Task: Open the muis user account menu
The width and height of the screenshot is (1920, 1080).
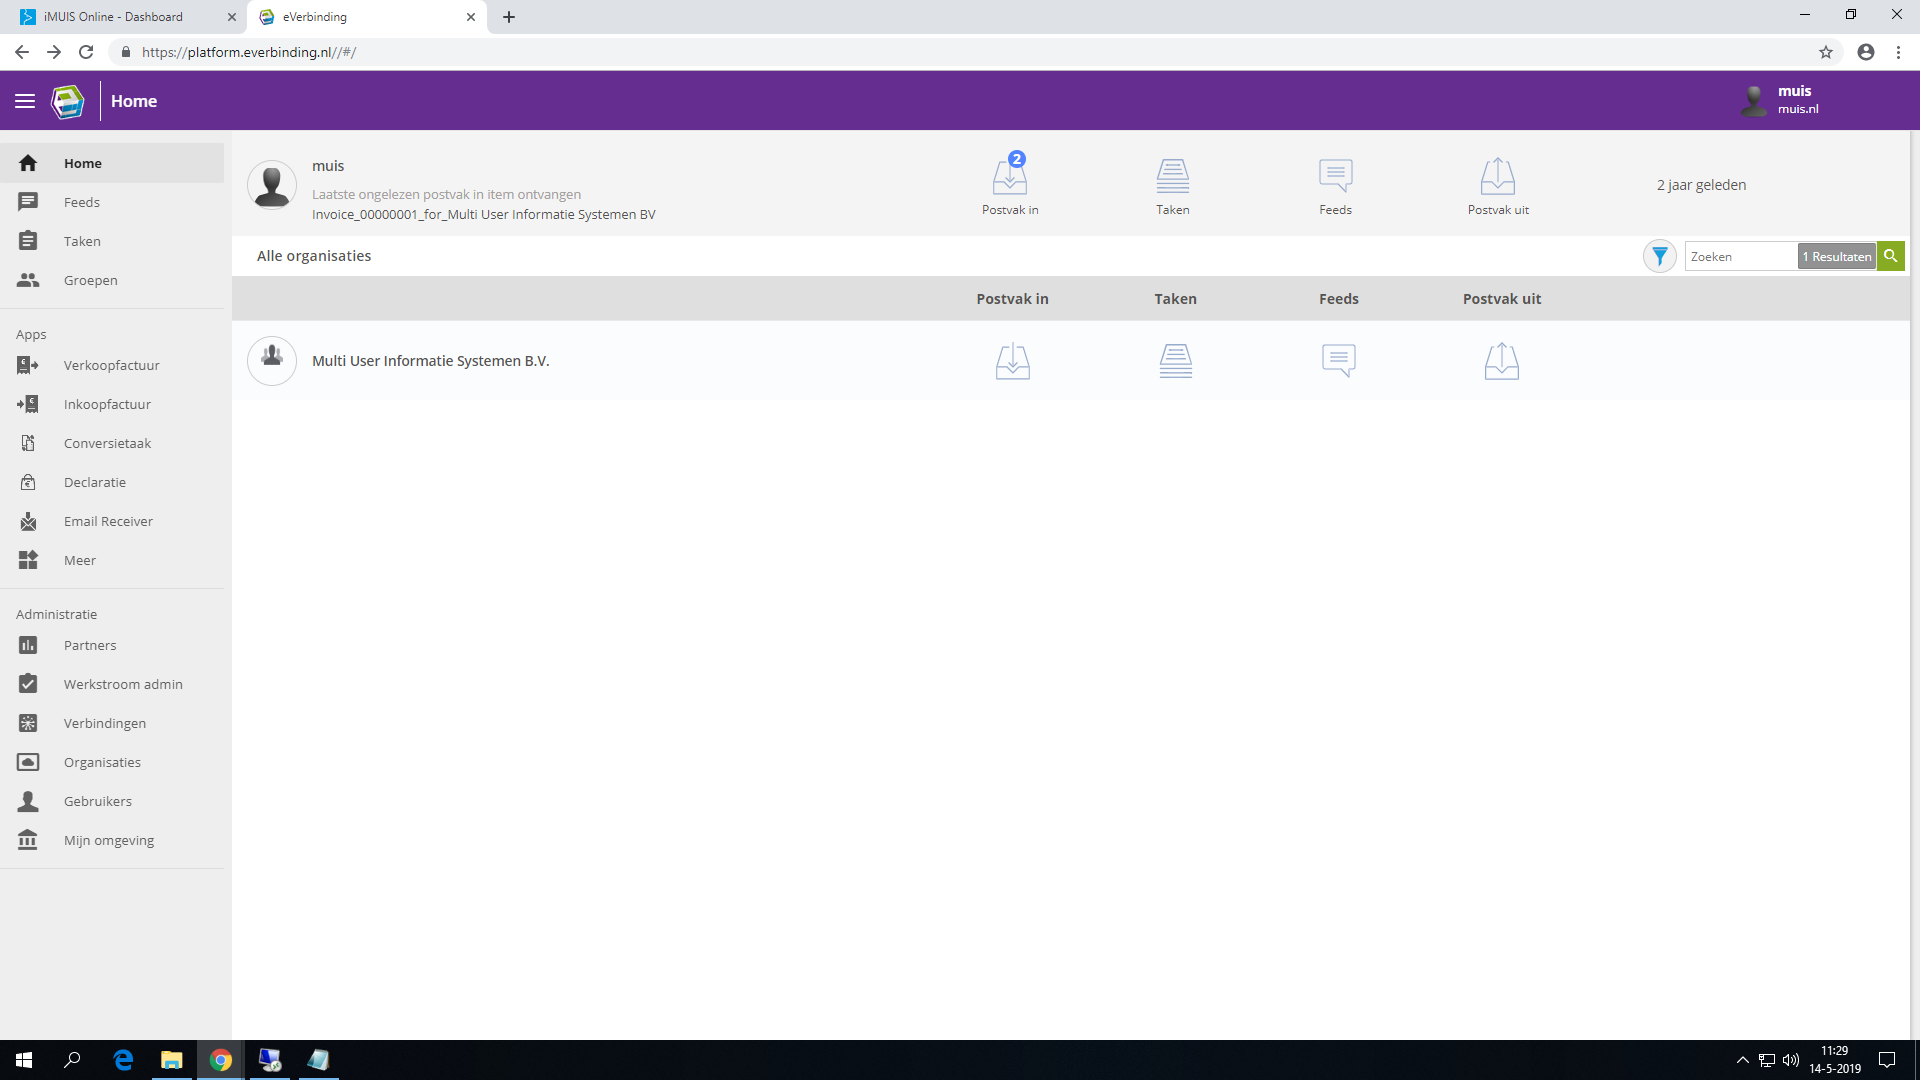Action: tap(1785, 100)
